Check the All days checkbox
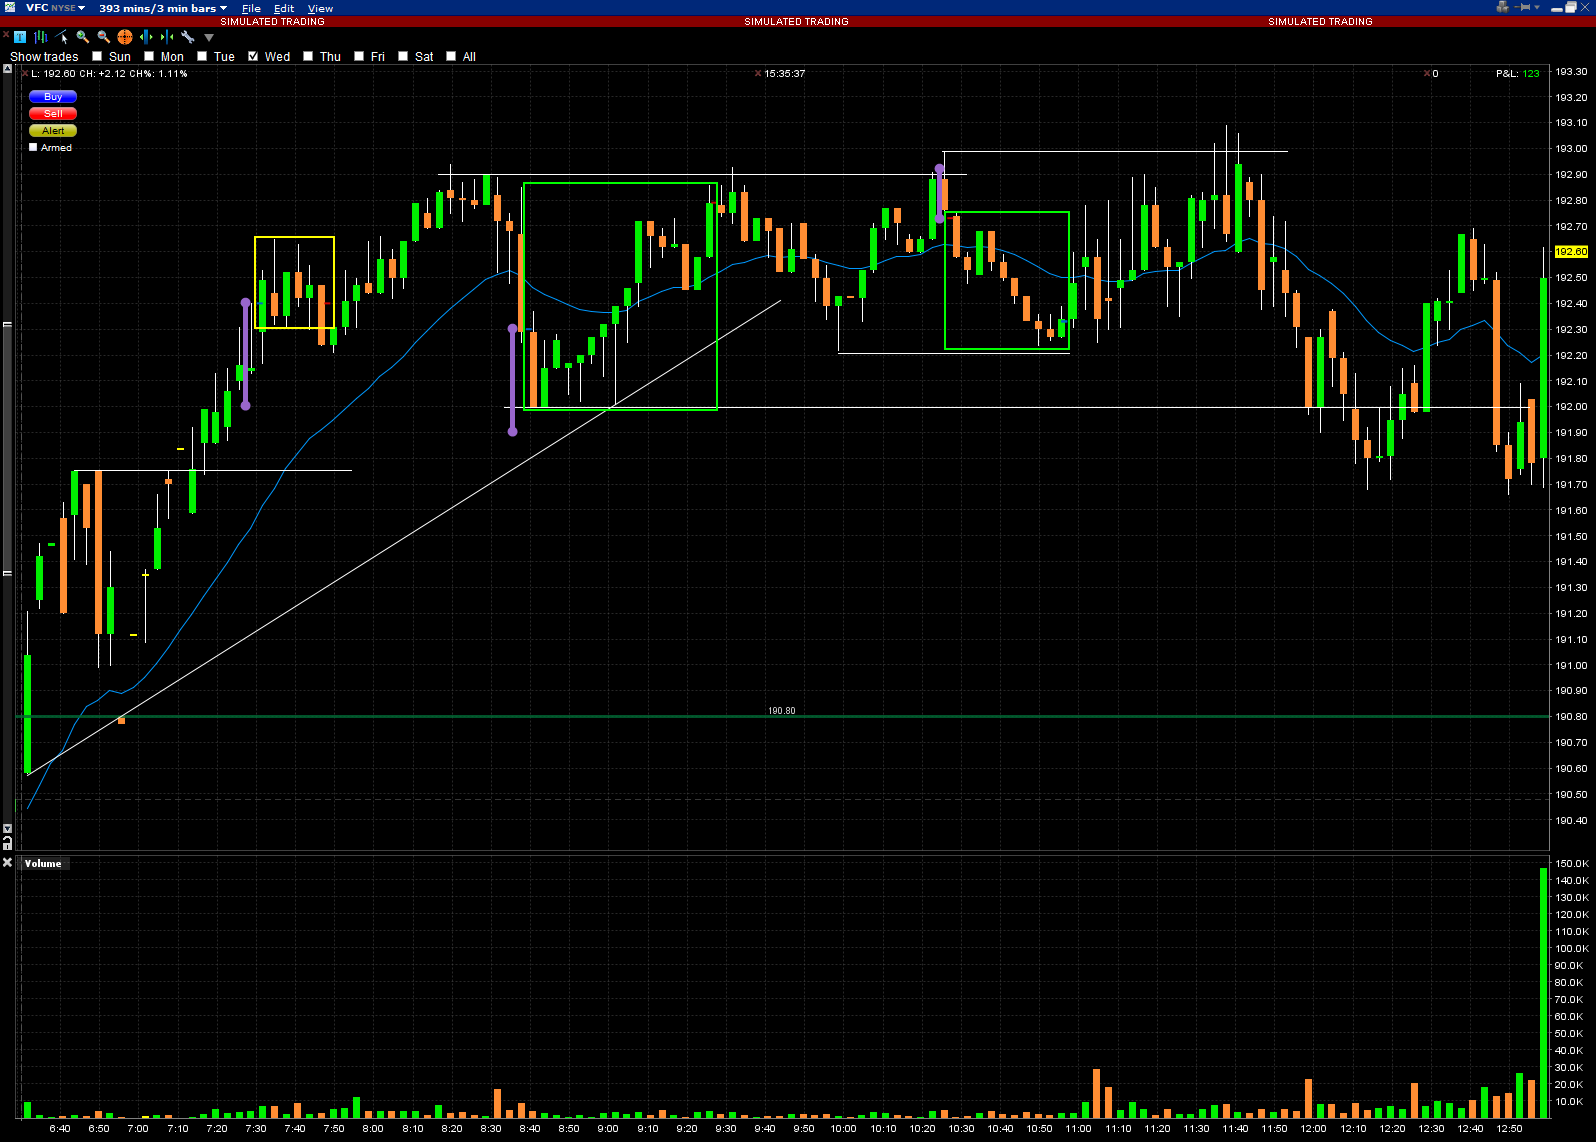Image resolution: width=1596 pixels, height=1142 pixels. click(451, 56)
